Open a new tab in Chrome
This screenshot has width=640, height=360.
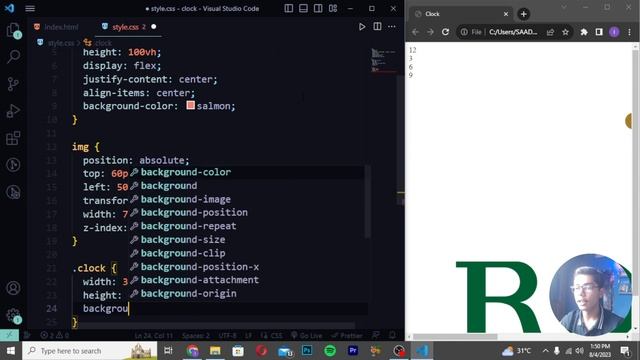[524, 14]
